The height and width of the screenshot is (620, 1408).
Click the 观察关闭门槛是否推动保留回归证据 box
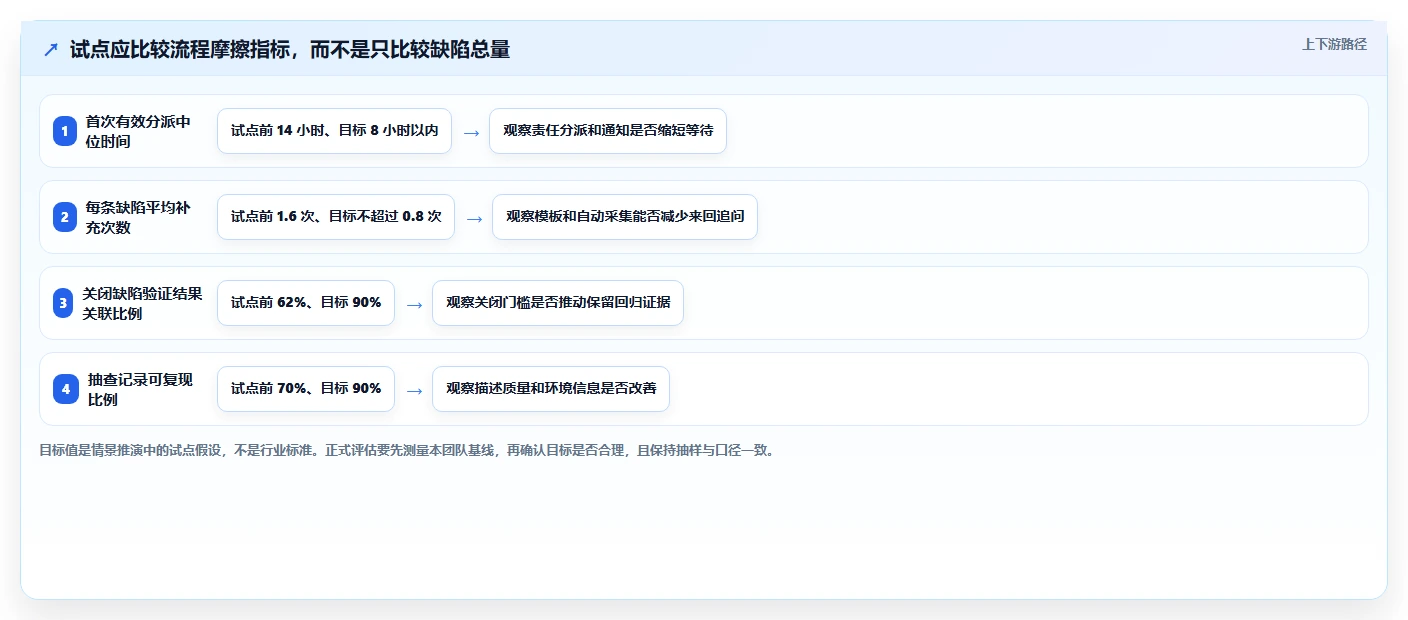coord(558,303)
